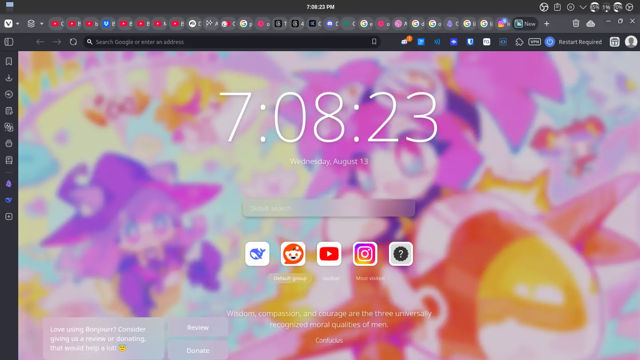
Task: Expand the system tray chevron
Action: pos(583,7)
